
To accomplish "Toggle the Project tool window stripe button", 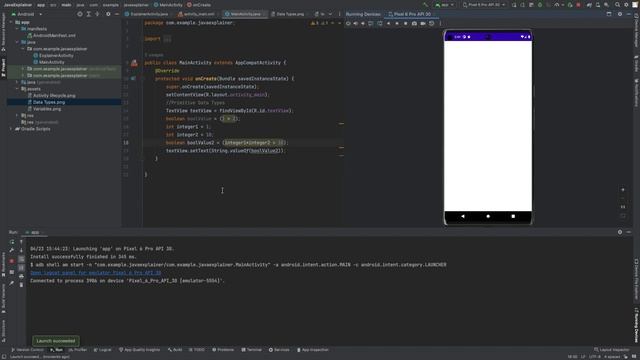I will [3, 68].
